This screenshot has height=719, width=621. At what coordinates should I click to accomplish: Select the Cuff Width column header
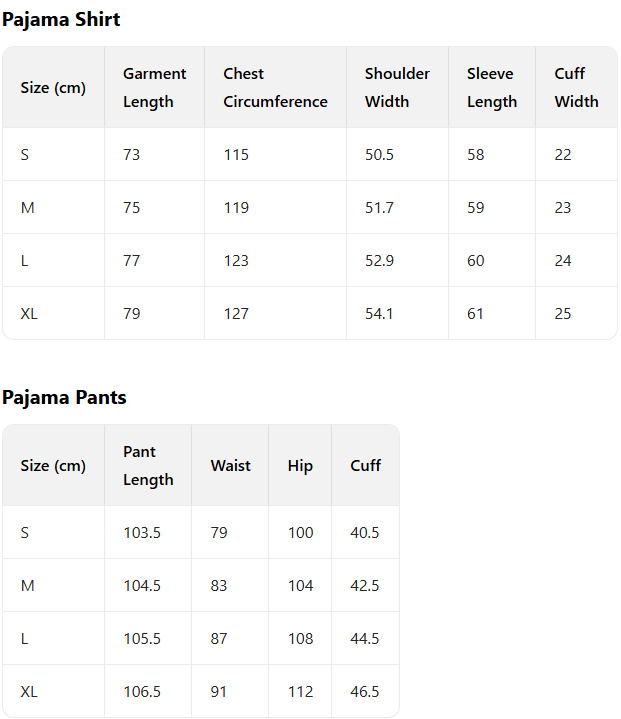(576, 87)
